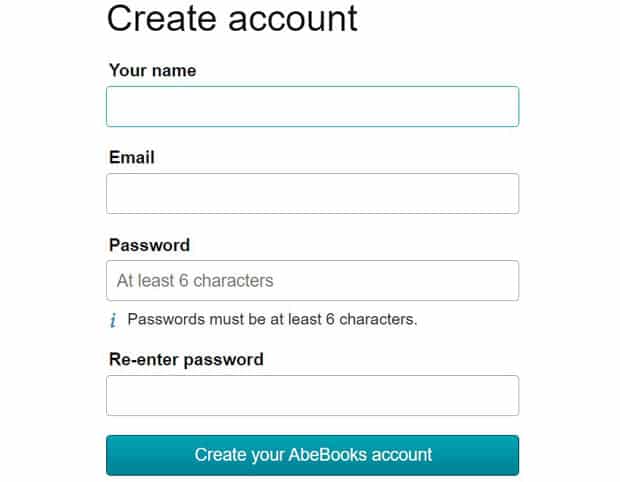Viewport: 620px width, 482px height.
Task: Click the "Passwords must be at least 6 characters" hint
Action: 272,319
